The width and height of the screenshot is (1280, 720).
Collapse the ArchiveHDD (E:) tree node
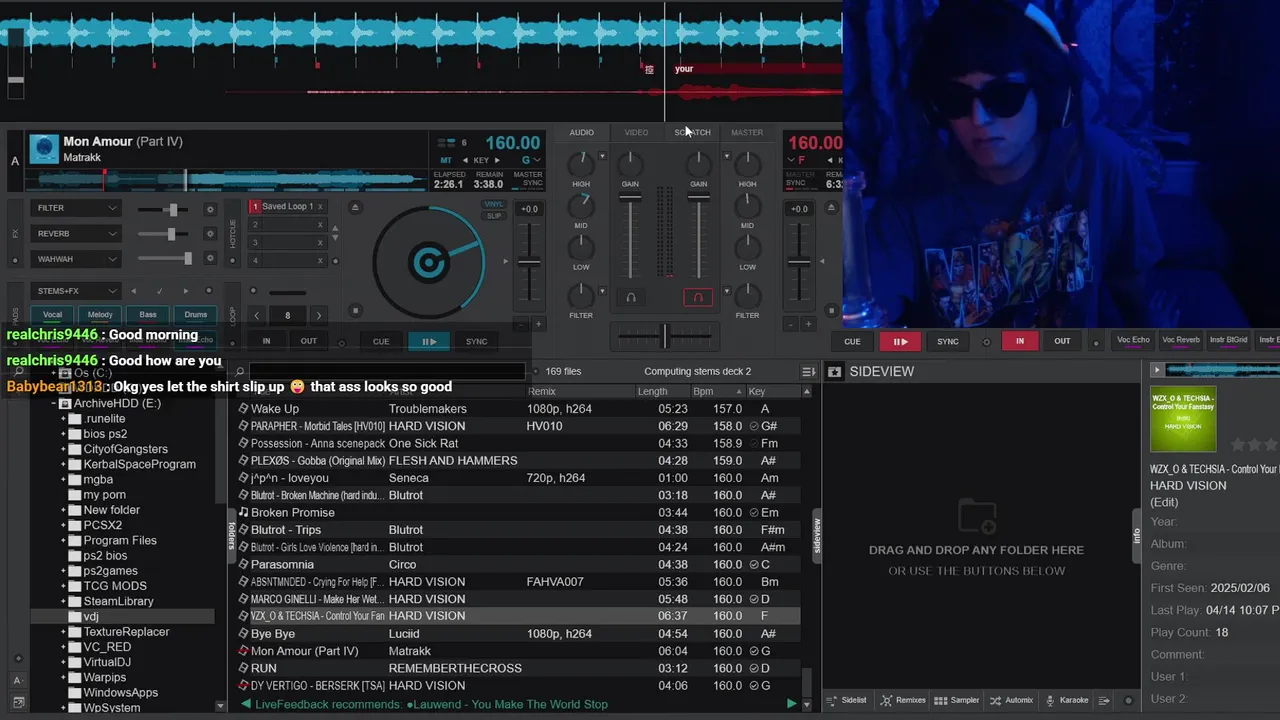(54, 404)
